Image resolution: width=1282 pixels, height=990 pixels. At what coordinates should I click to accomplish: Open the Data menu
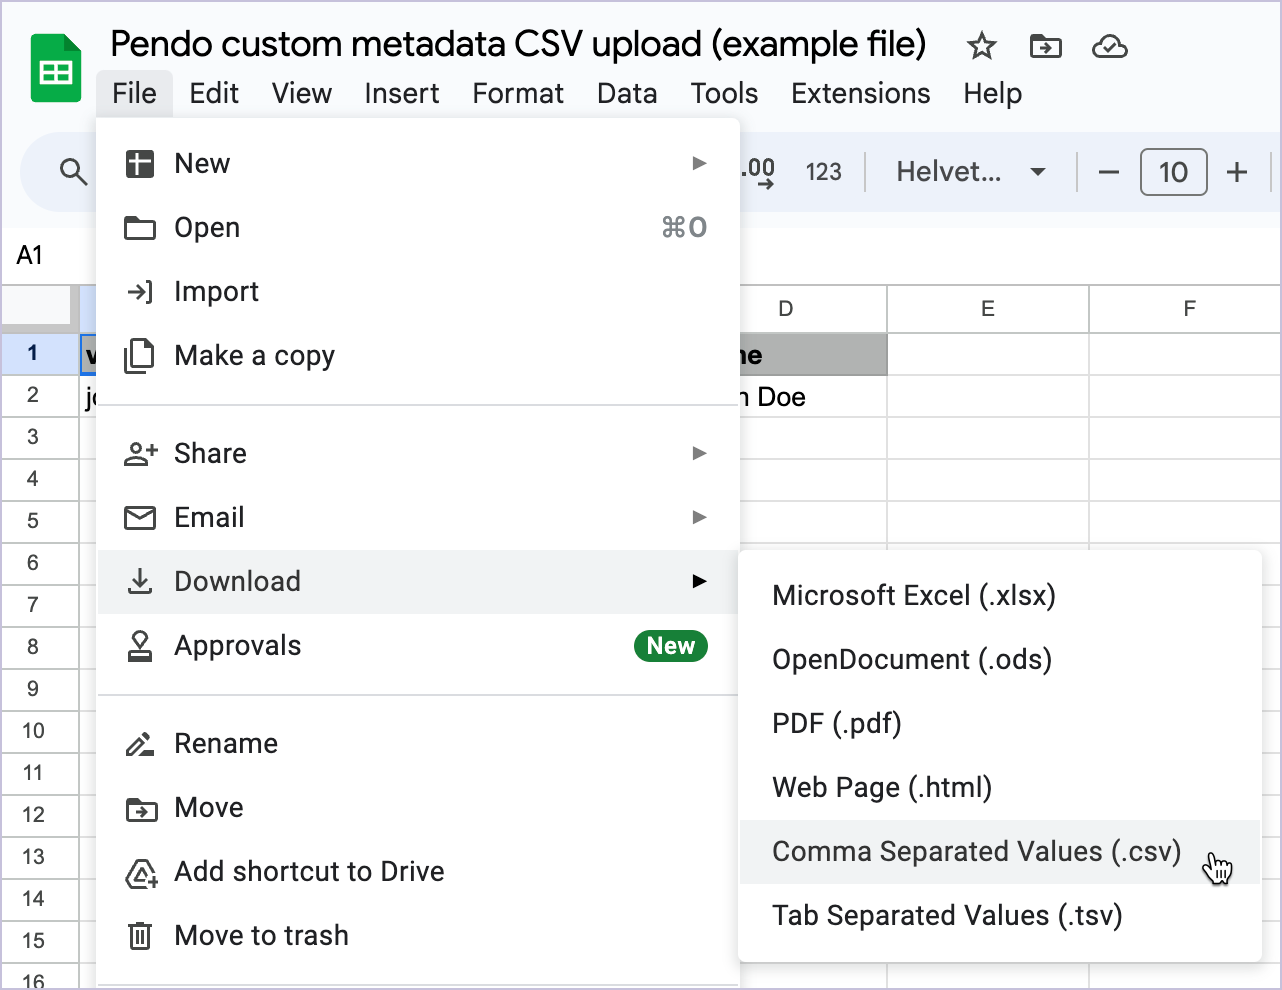tap(627, 94)
